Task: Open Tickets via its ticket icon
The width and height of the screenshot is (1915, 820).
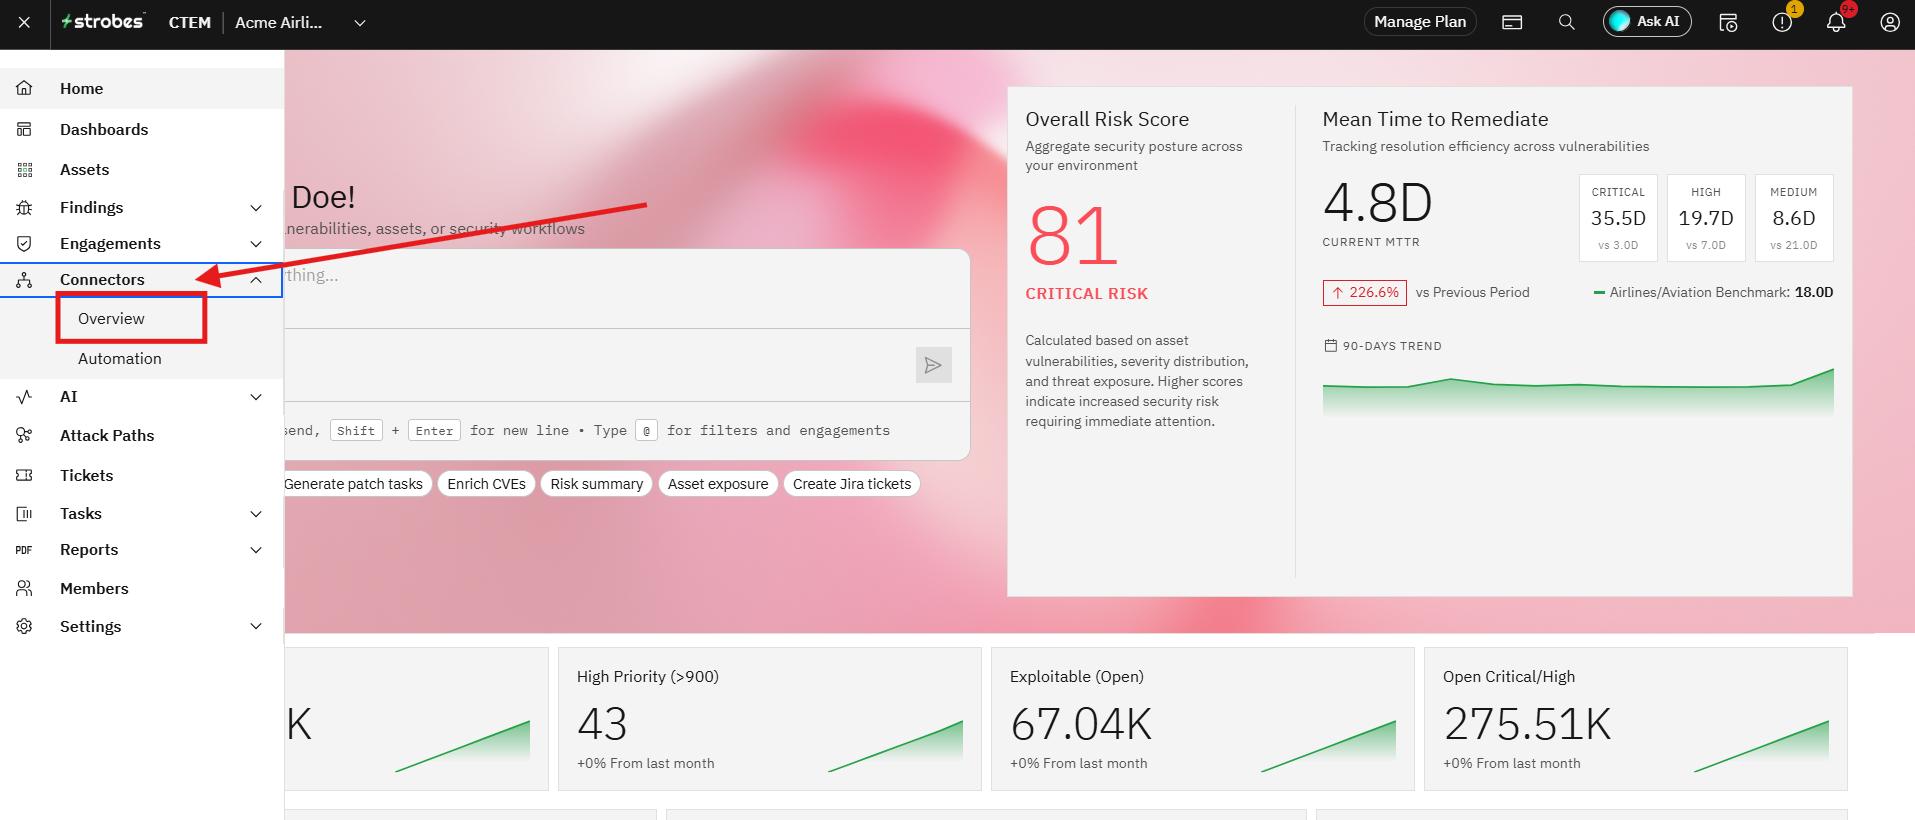Action: point(24,475)
